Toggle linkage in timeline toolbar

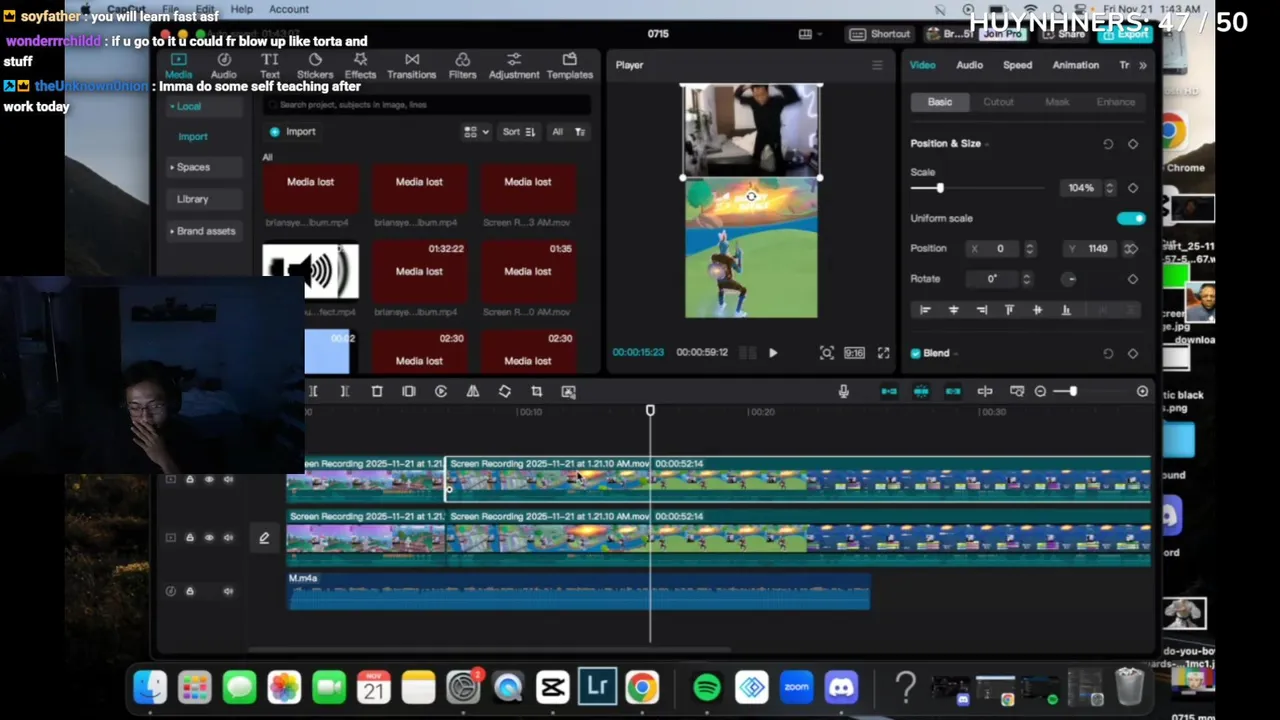(x=953, y=391)
